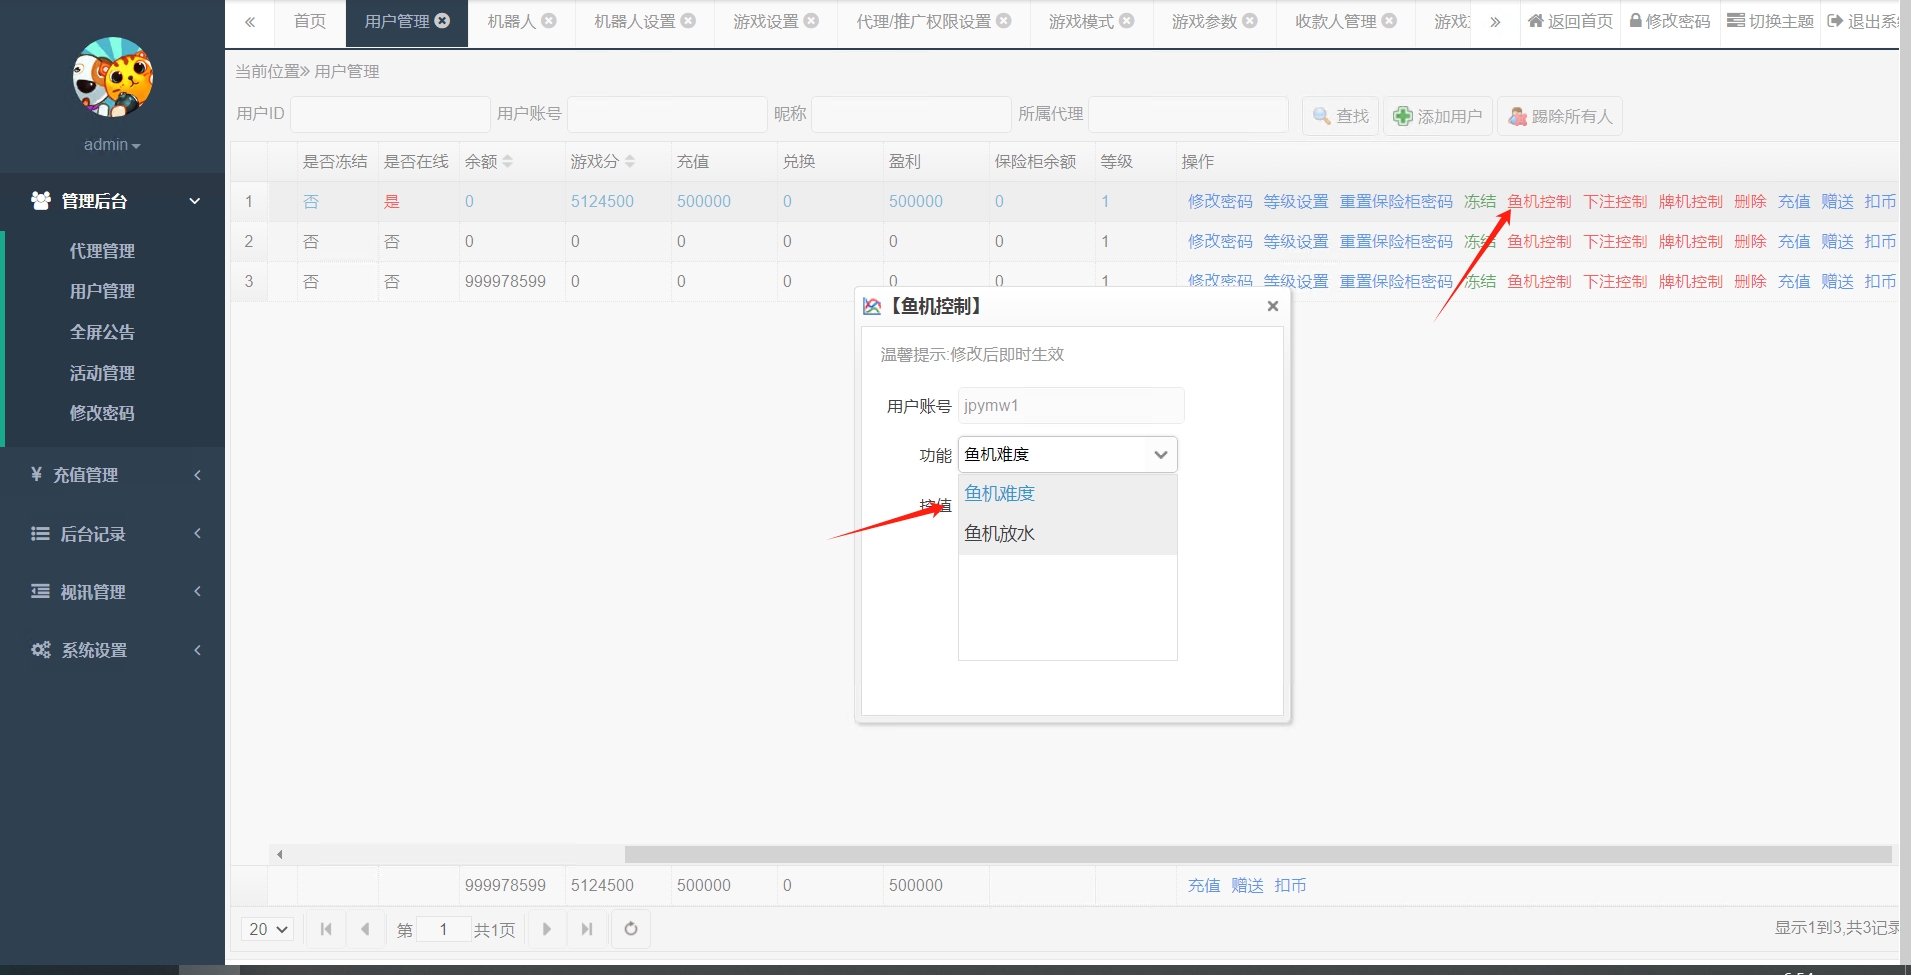This screenshot has height=975, width=1911.
Task: Expand the 充值管理 sidebar section
Action: coord(112,475)
